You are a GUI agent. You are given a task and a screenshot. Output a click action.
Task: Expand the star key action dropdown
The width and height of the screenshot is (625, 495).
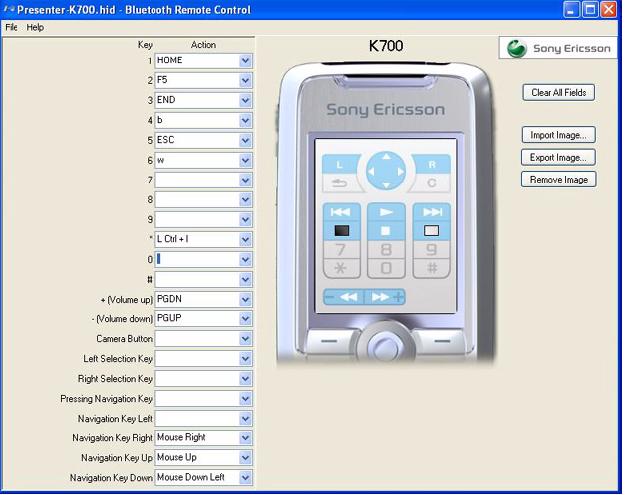pos(246,240)
